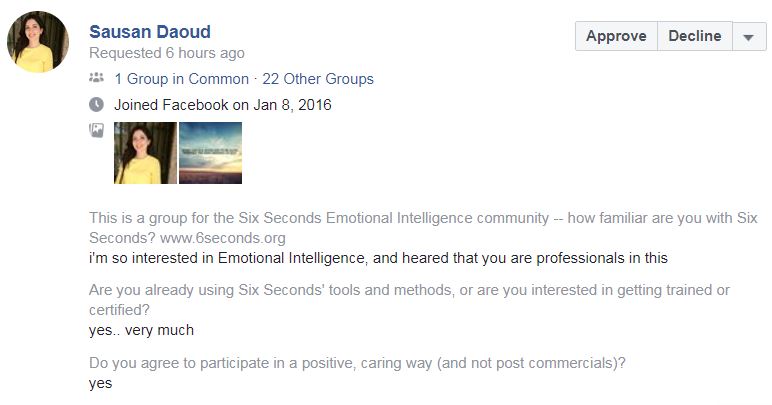The width and height of the screenshot is (772, 405).
Task: View the '22 Other Groups' link
Action: coord(318,79)
